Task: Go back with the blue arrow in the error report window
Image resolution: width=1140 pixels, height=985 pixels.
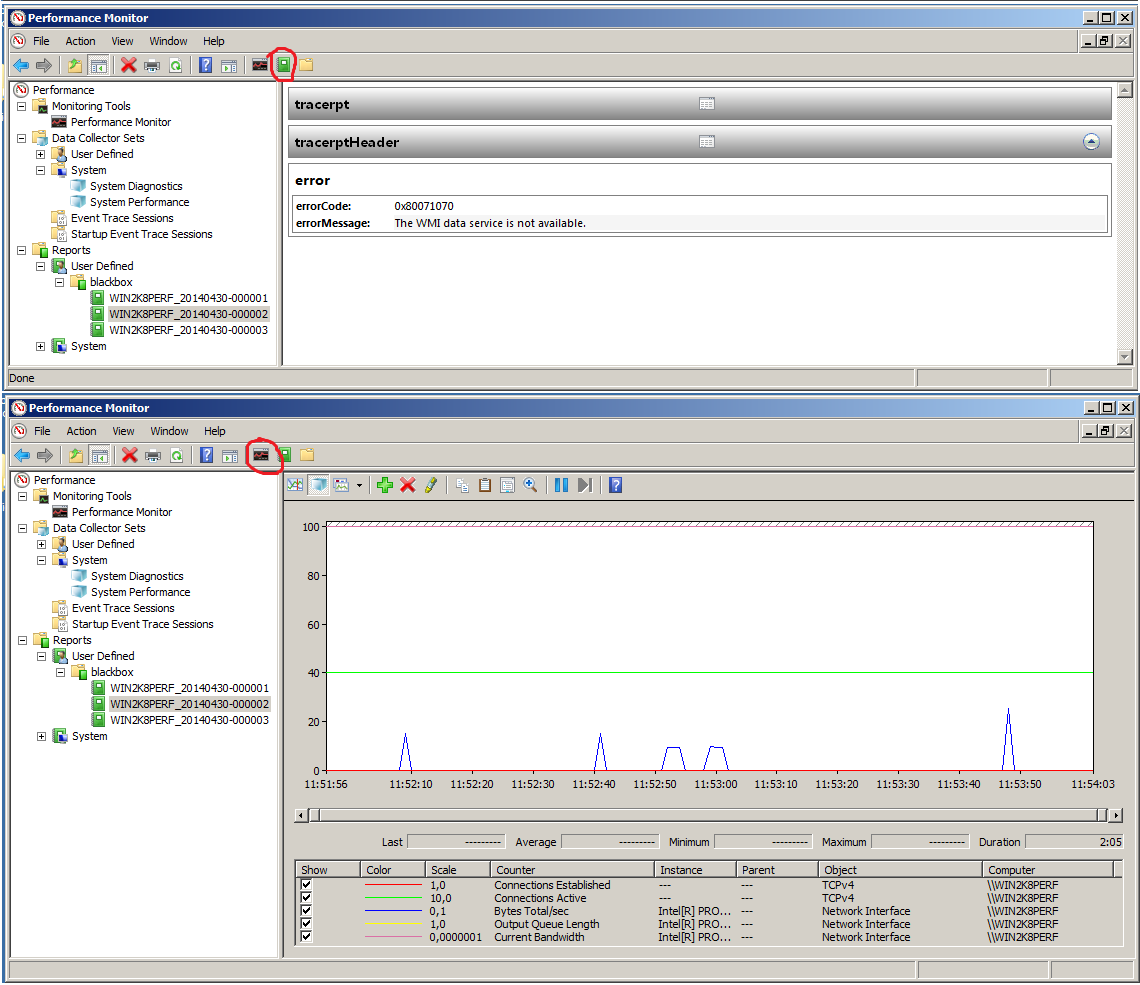Action: pos(21,65)
